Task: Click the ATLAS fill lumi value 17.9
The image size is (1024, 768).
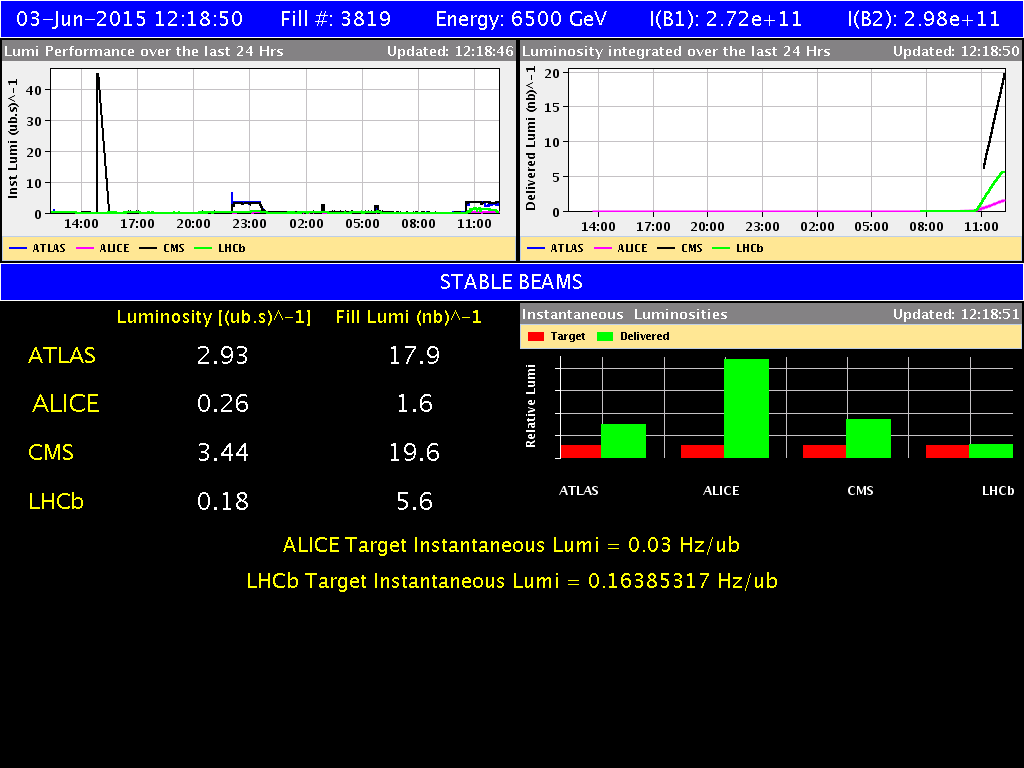Action: coord(414,355)
